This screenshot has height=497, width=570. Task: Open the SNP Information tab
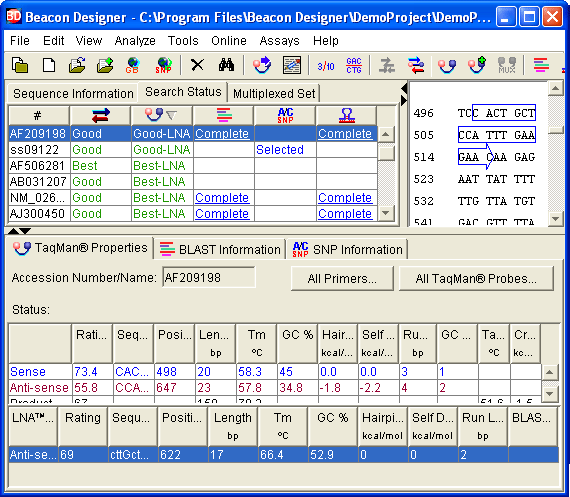(348, 250)
